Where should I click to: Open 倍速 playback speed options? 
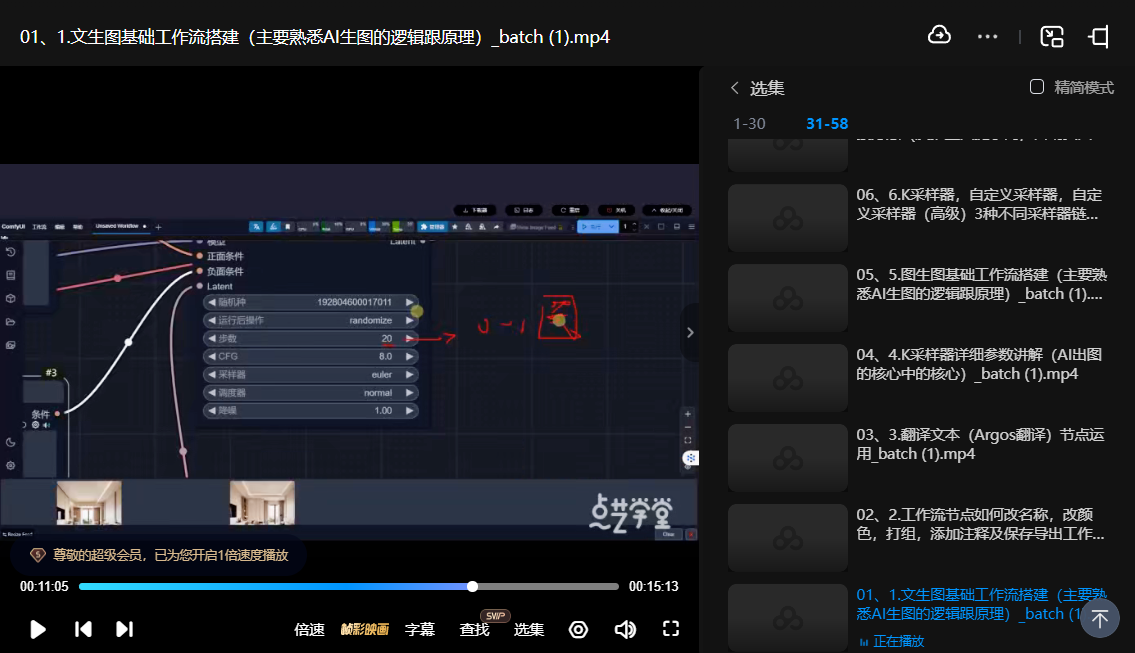click(309, 630)
